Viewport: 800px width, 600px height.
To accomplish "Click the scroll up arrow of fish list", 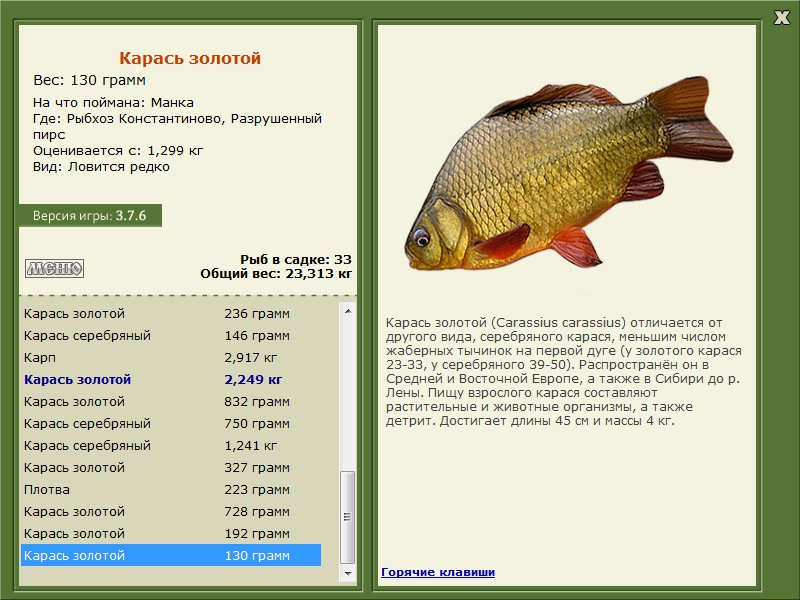I will (348, 311).
